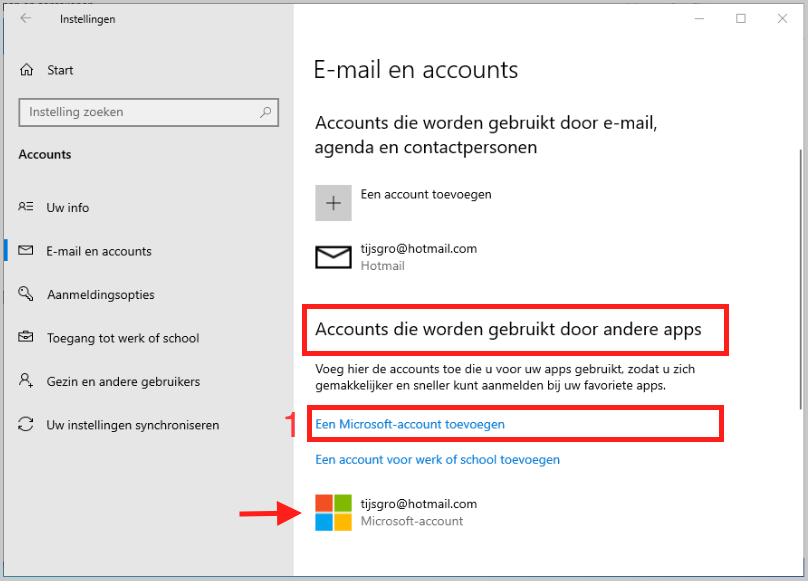Go to Toegang tot werk of school
Image resolution: width=808 pixels, height=581 pixels.
(123, 338)
